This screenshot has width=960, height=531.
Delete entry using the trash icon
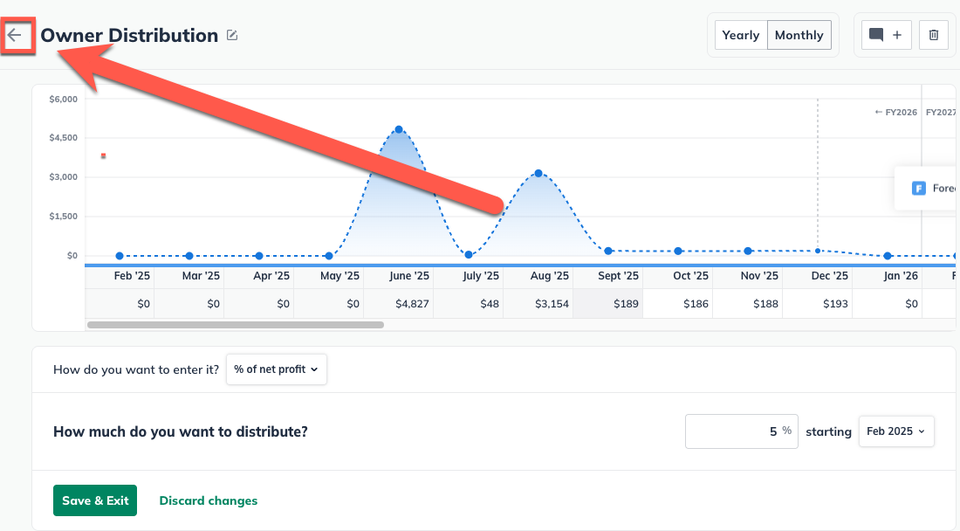[934, 35]
